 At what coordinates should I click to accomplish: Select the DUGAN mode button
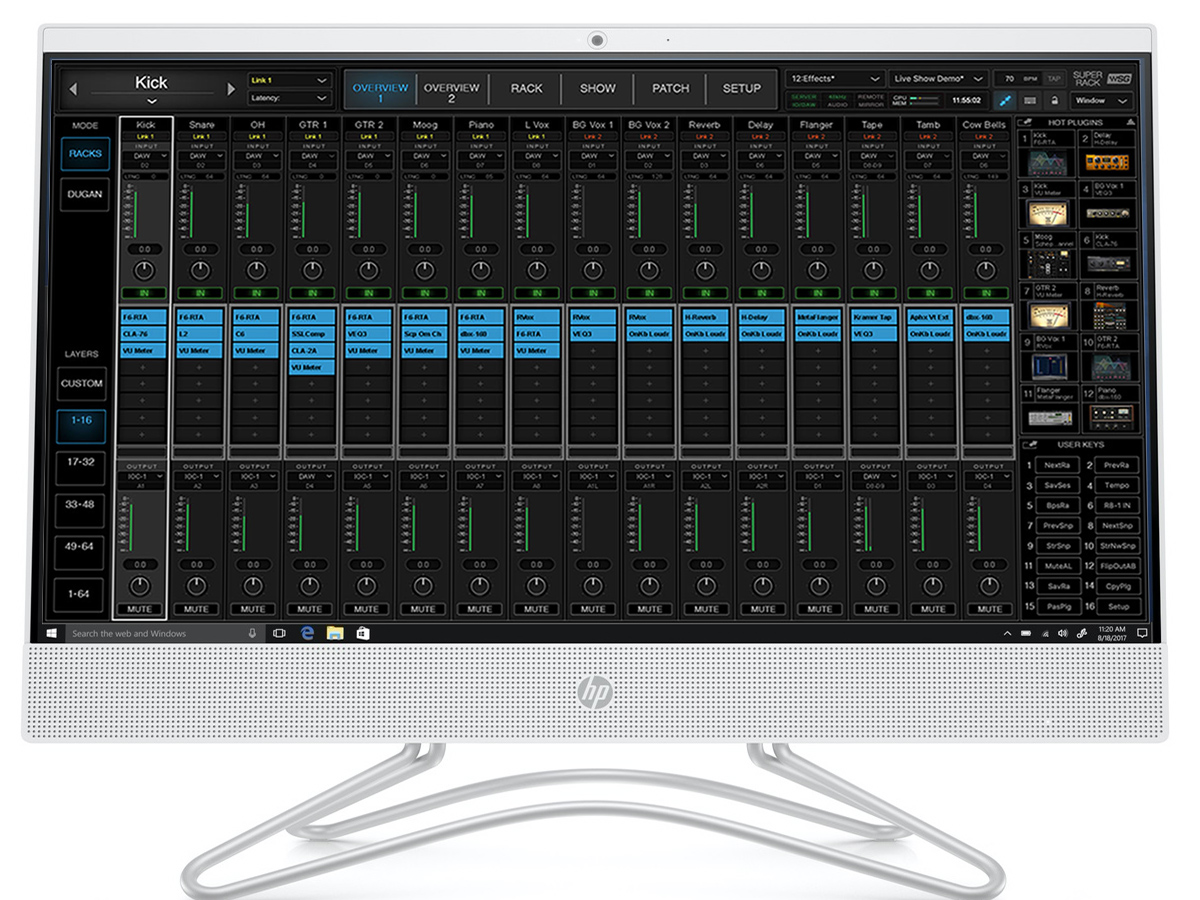point(84,194)
